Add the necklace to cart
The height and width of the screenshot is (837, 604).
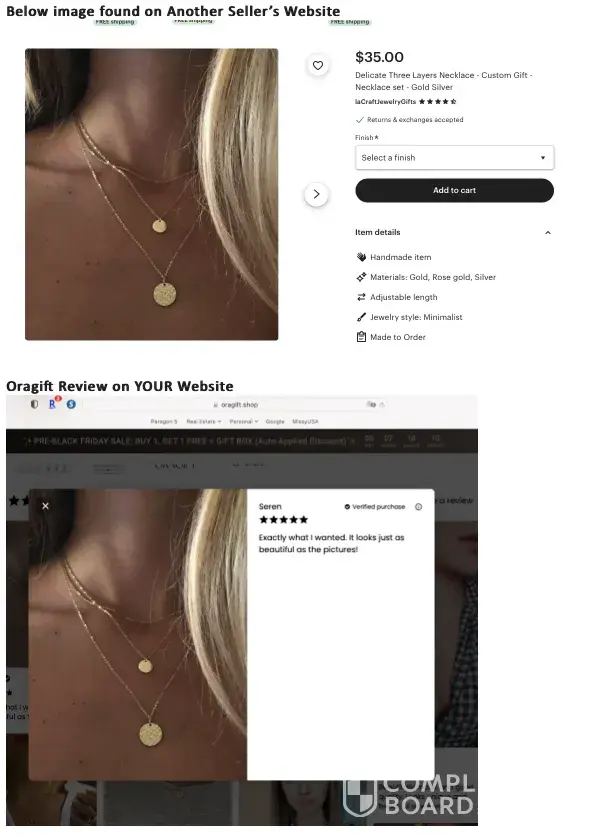(455, 191)
